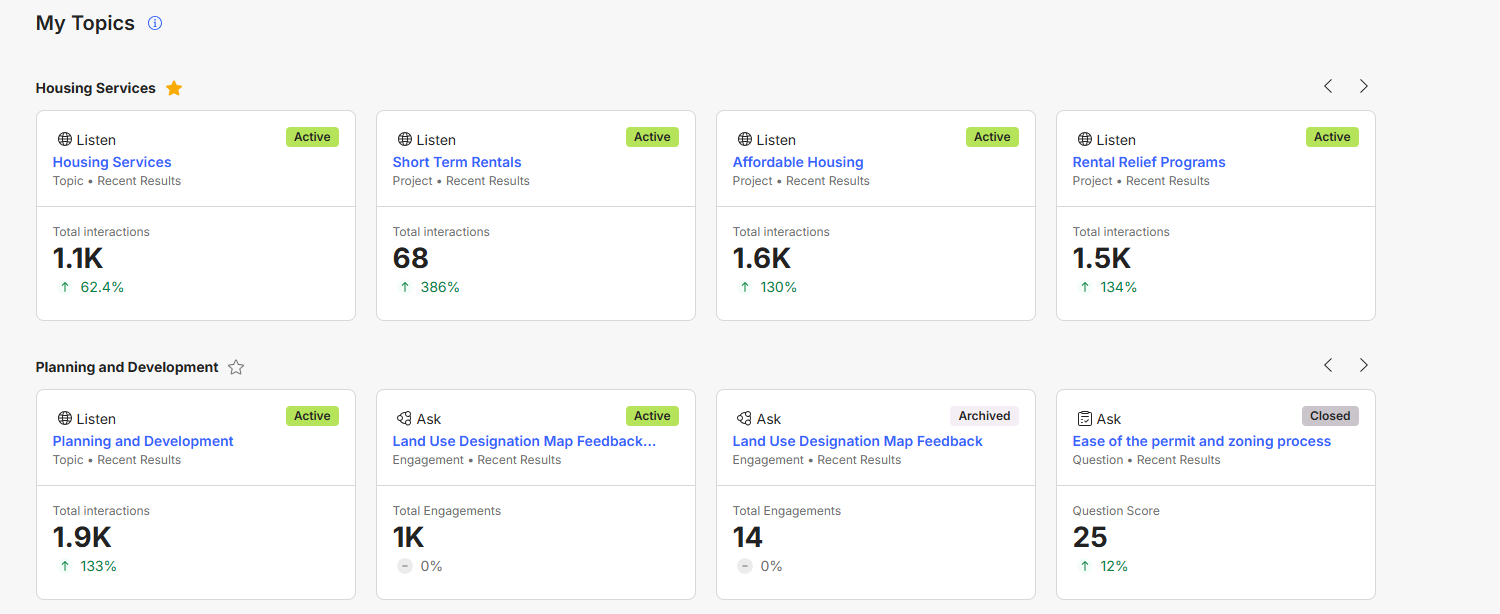Show next Planning and Development cards

1363,366
